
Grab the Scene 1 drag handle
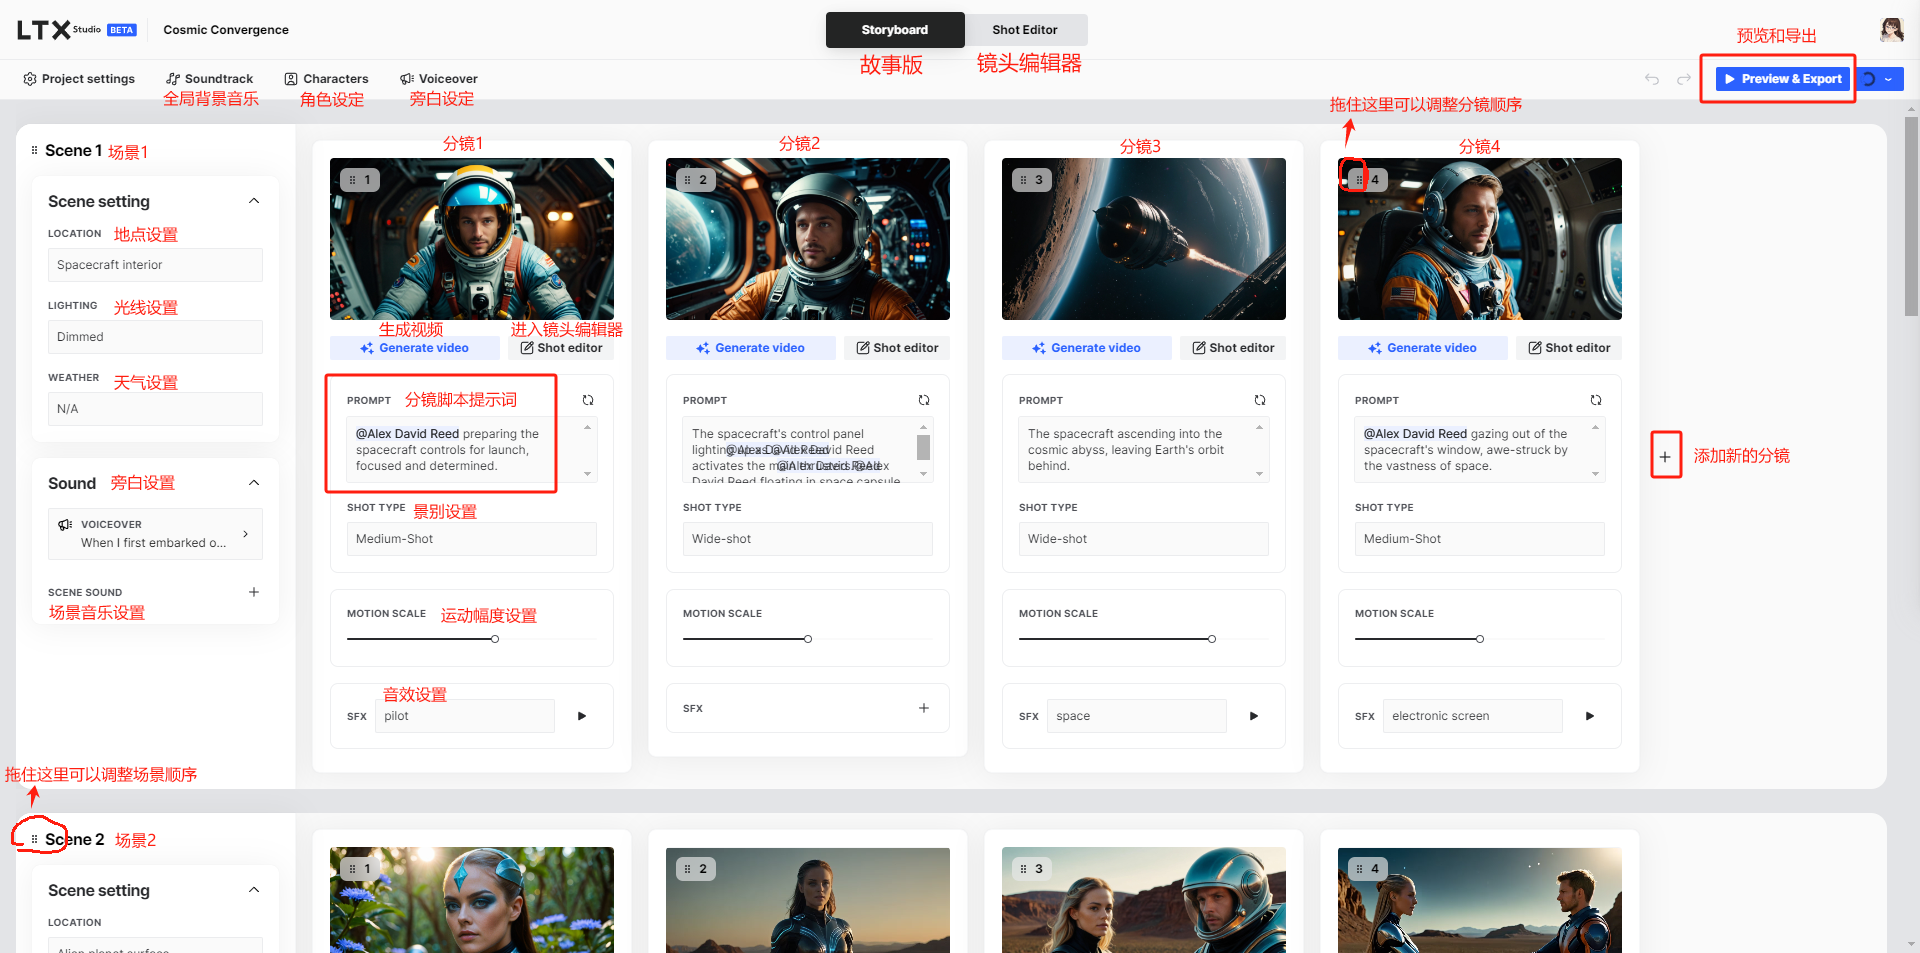34,150
